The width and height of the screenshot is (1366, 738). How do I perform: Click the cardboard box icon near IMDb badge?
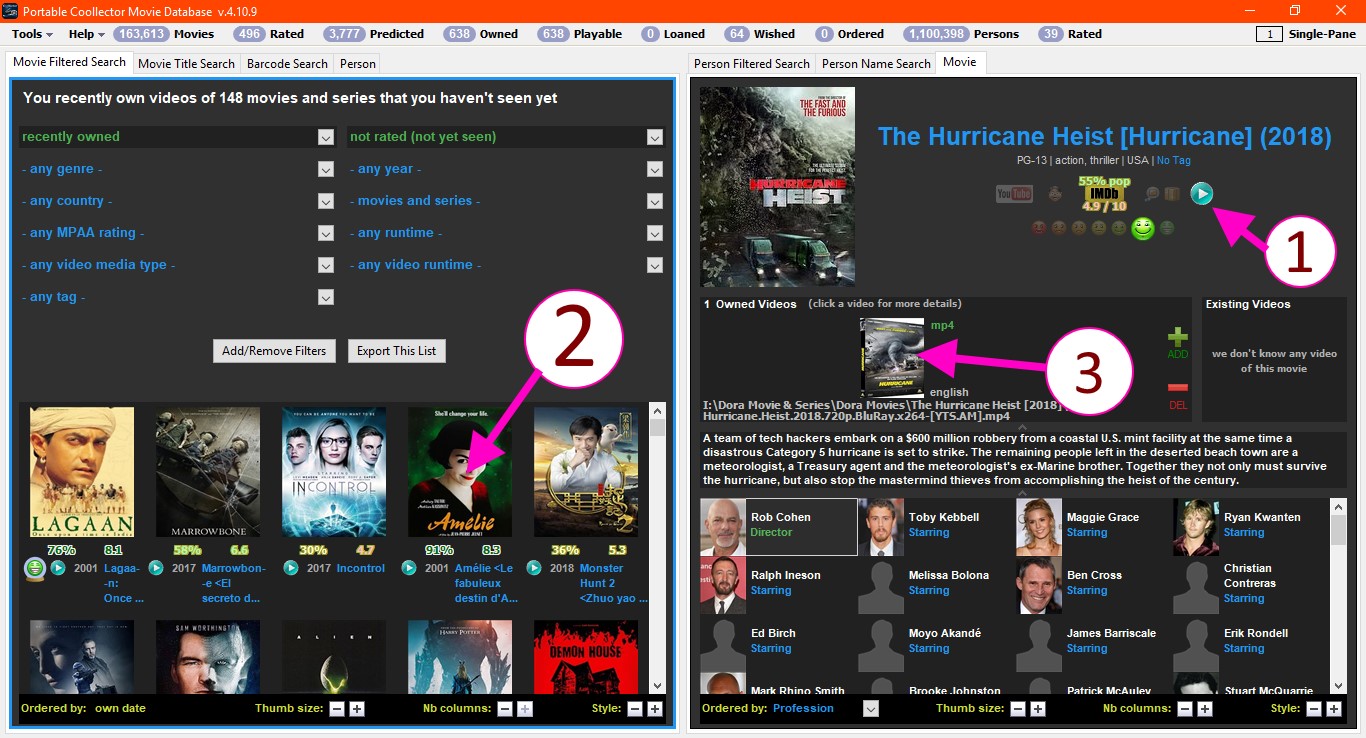(x=1172, y=194)
